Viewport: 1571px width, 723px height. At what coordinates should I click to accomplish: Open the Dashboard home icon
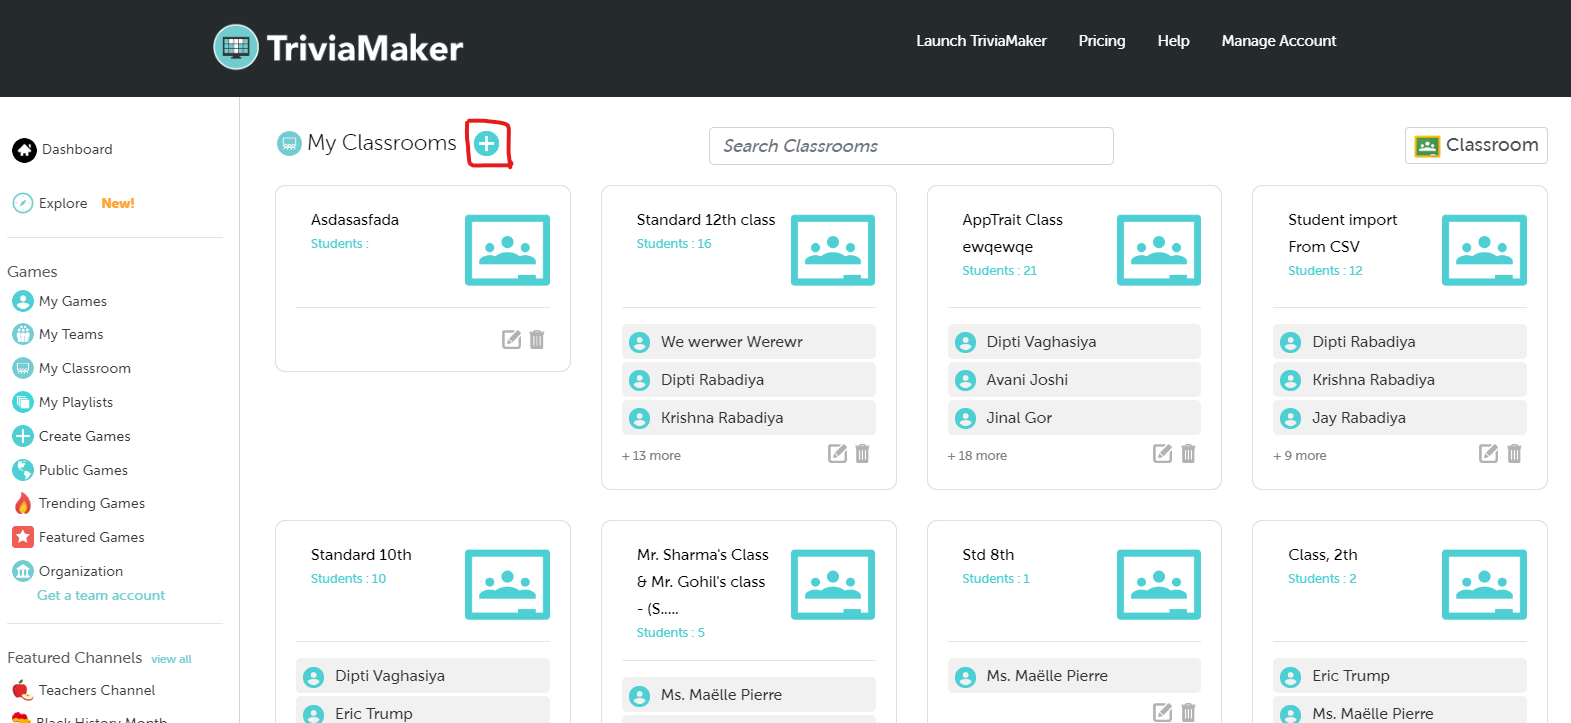[24, 150]
